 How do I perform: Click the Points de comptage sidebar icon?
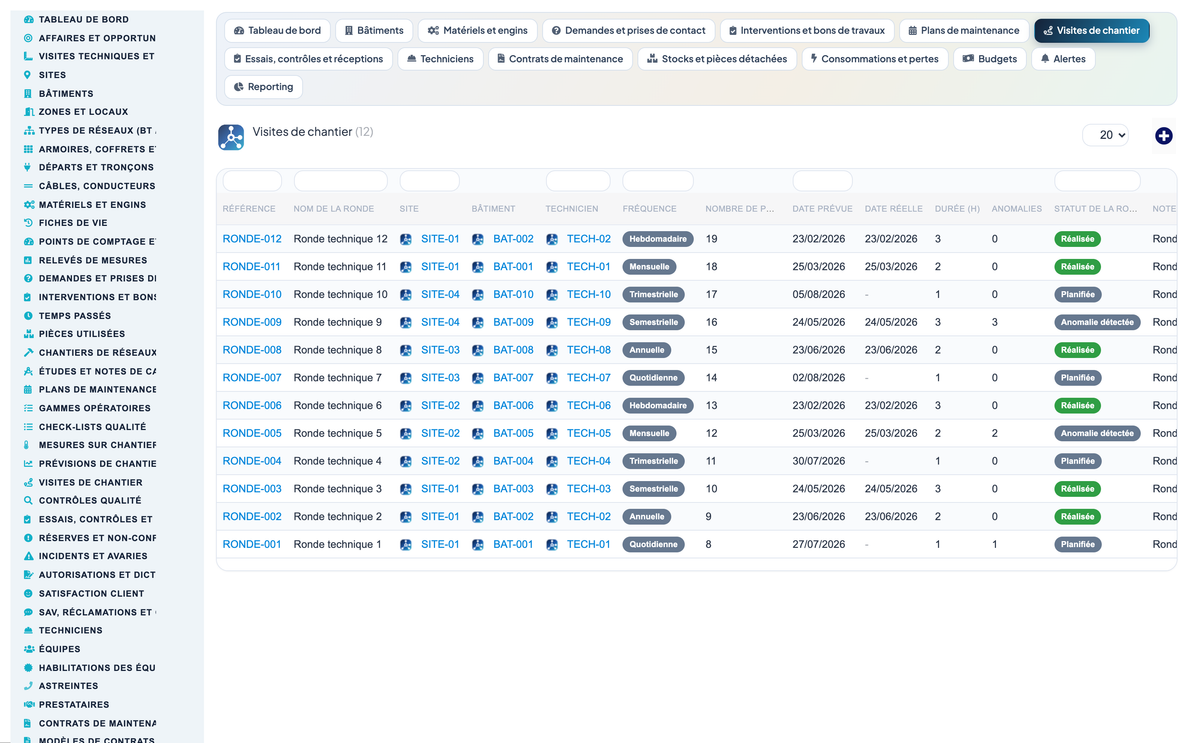(x=28, y=241)
